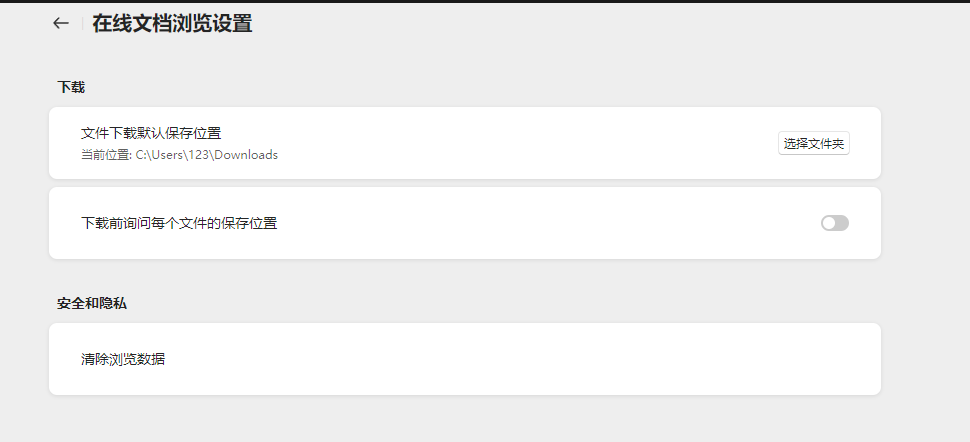Screen dimensions: 970x442
Task: Click the dark strip at window top
Action: [485, 1]
